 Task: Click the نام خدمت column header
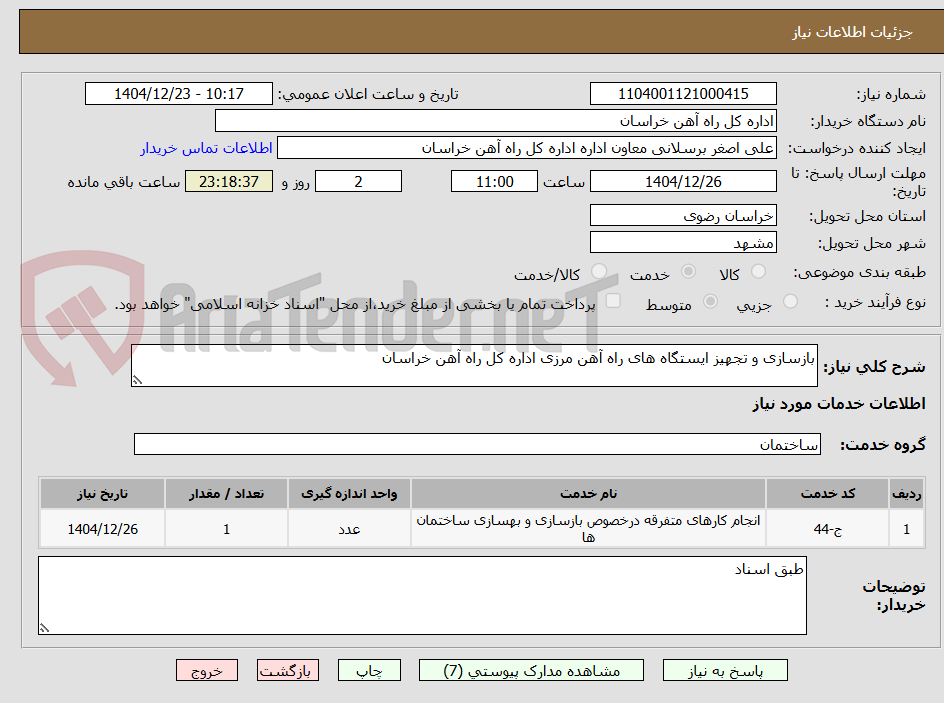pos(588,494)
